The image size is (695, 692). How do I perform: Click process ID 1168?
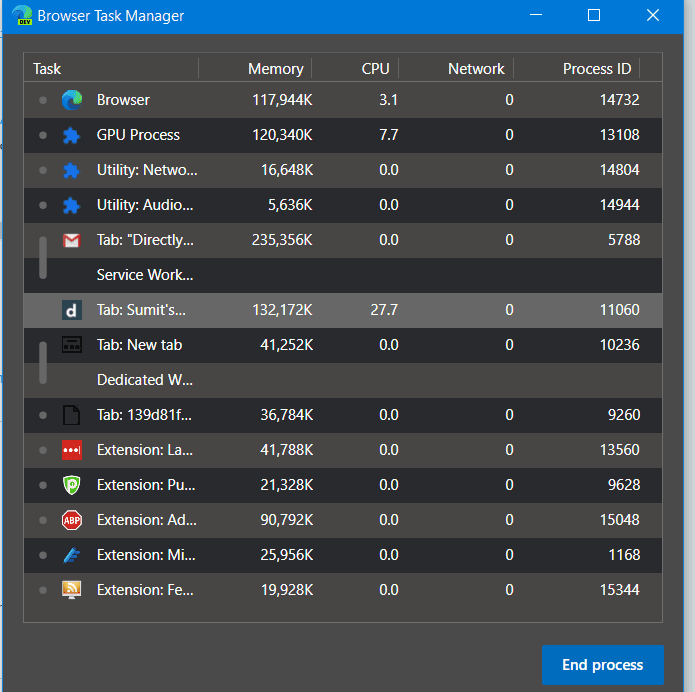624,555
